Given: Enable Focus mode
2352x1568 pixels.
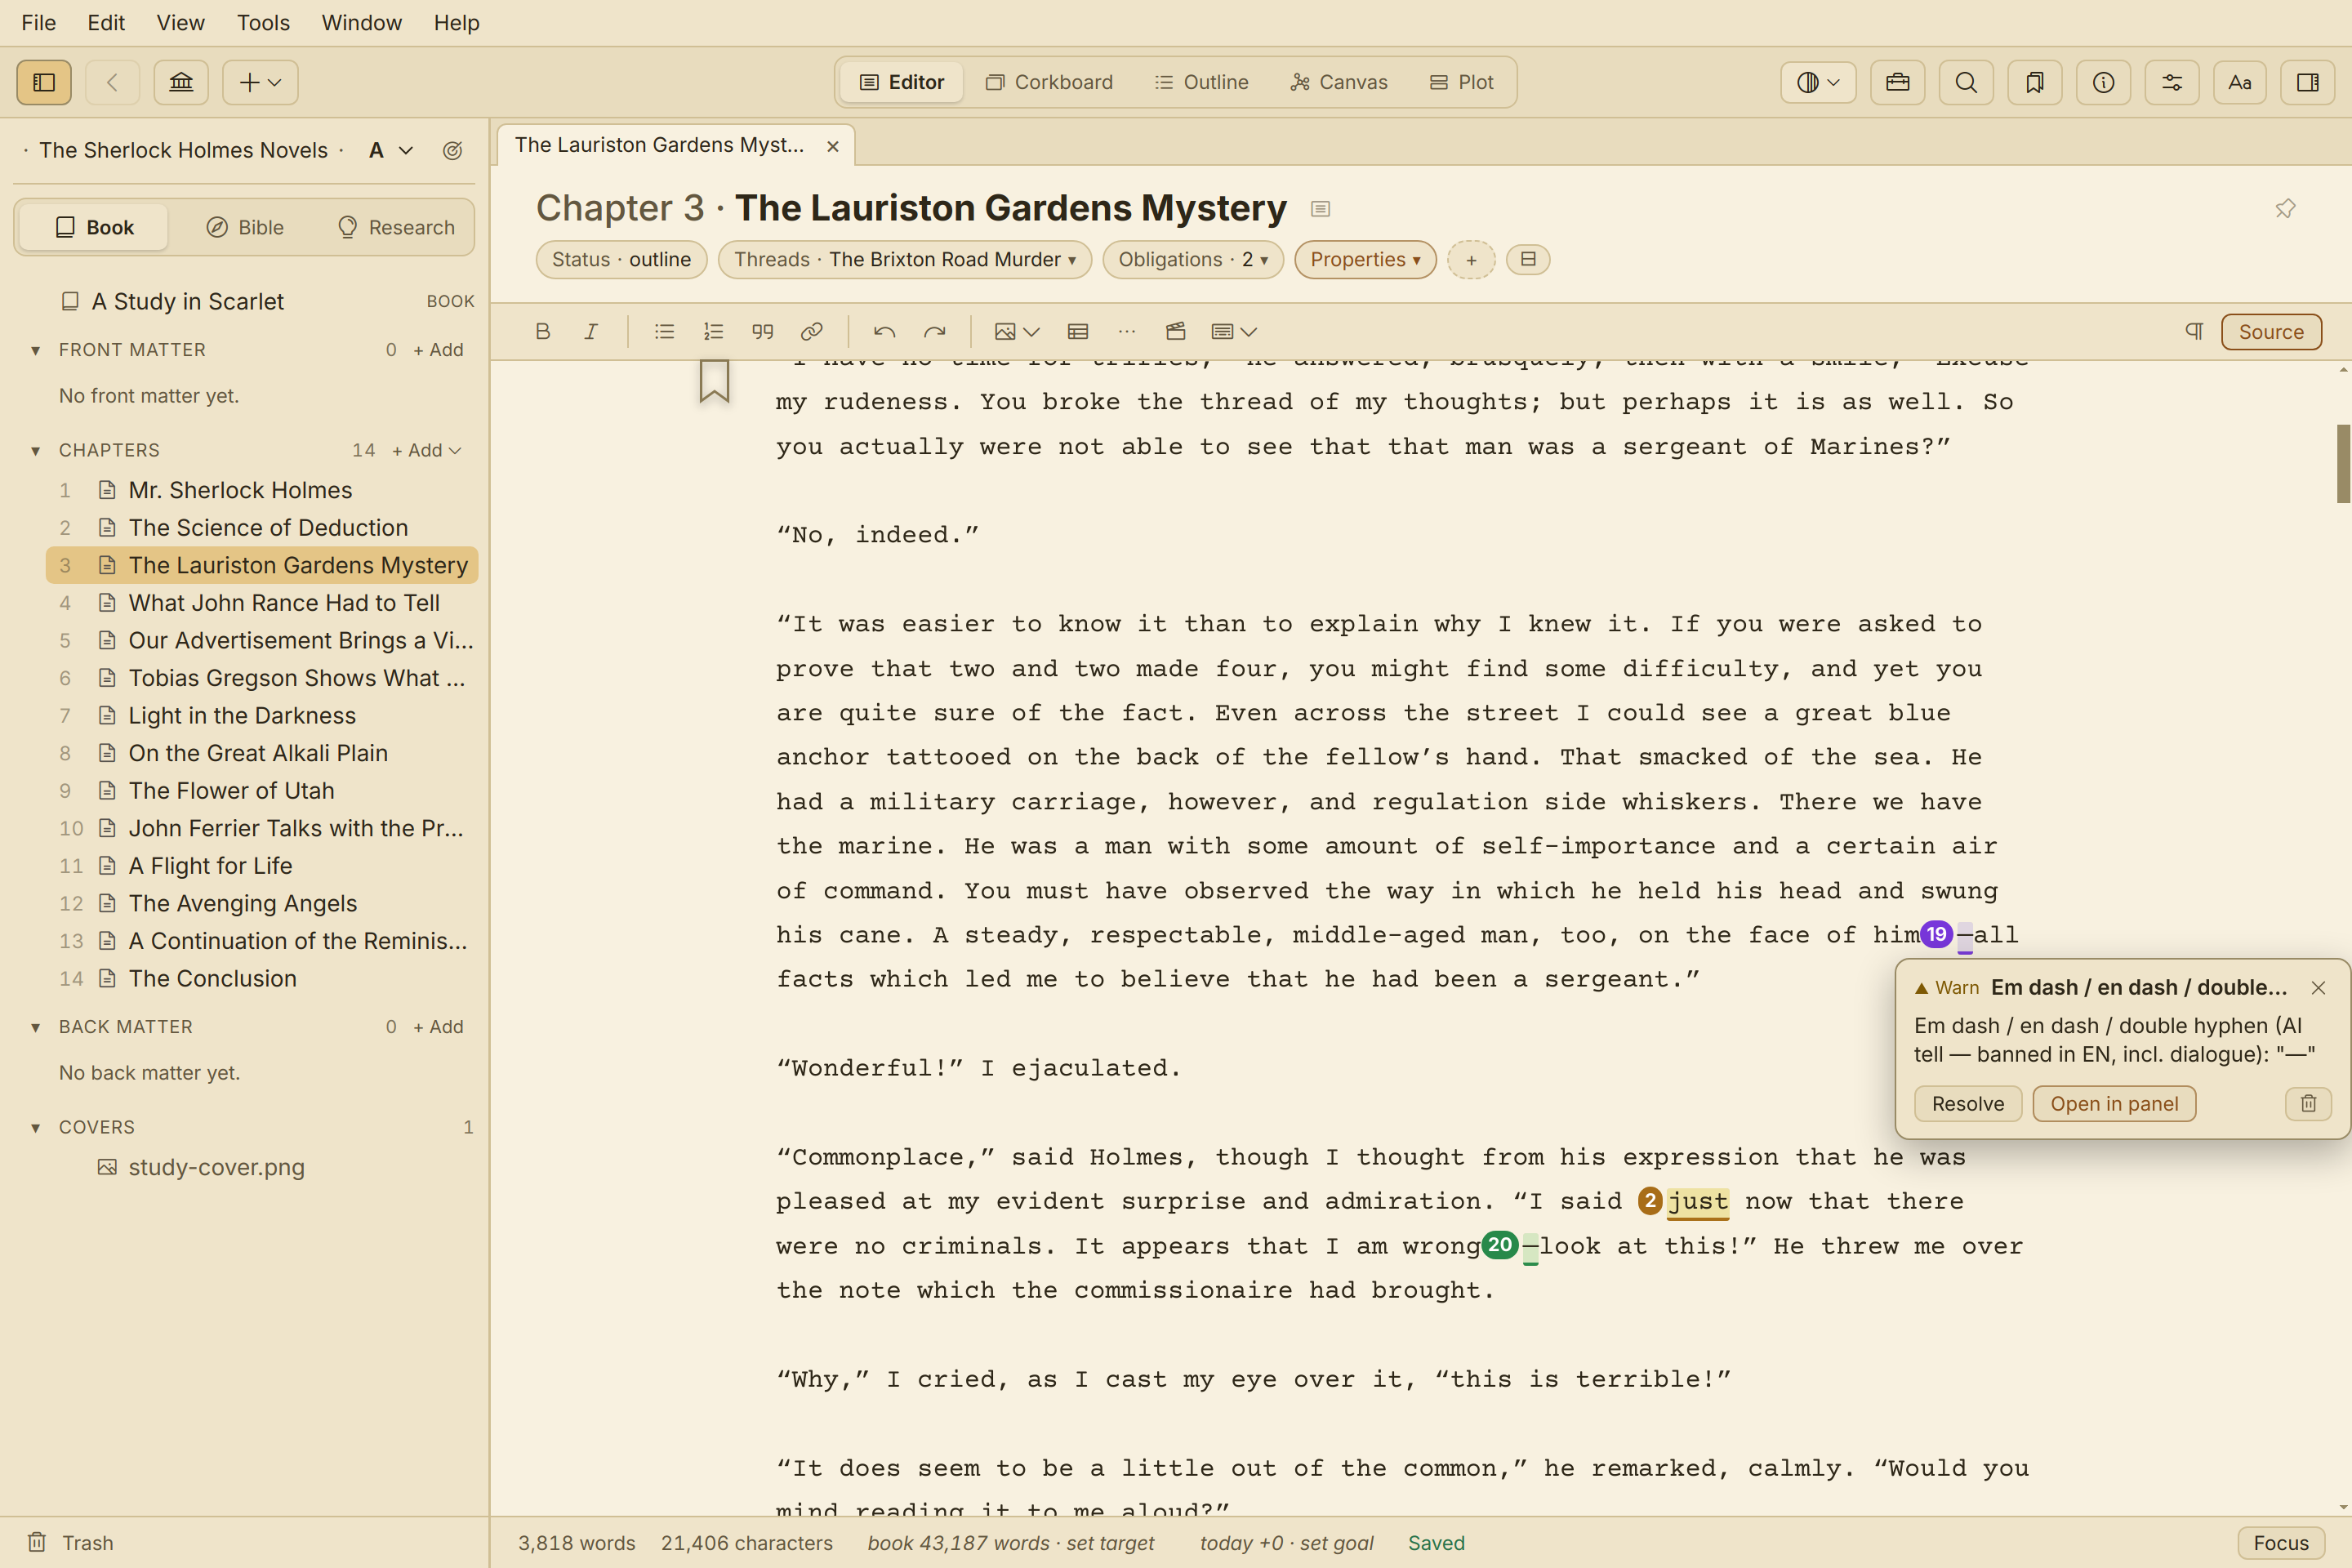Looking at the screenshot, I should pyautogui.click(x=2281, y=1543).
